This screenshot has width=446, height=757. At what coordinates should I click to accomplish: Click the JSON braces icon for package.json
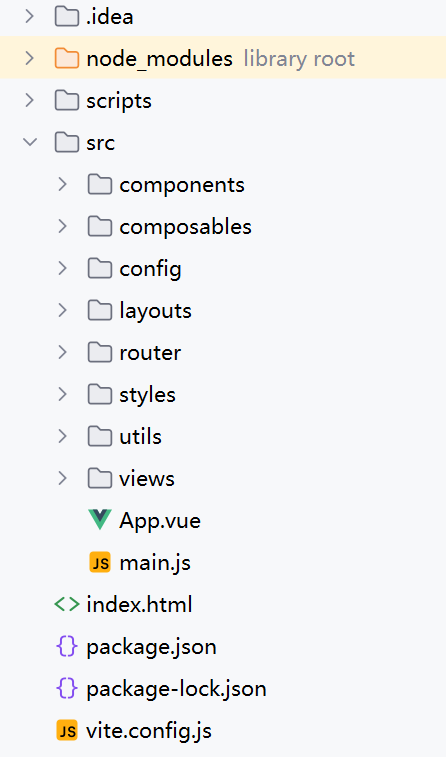pyautogui.click(x=67, y=646)
